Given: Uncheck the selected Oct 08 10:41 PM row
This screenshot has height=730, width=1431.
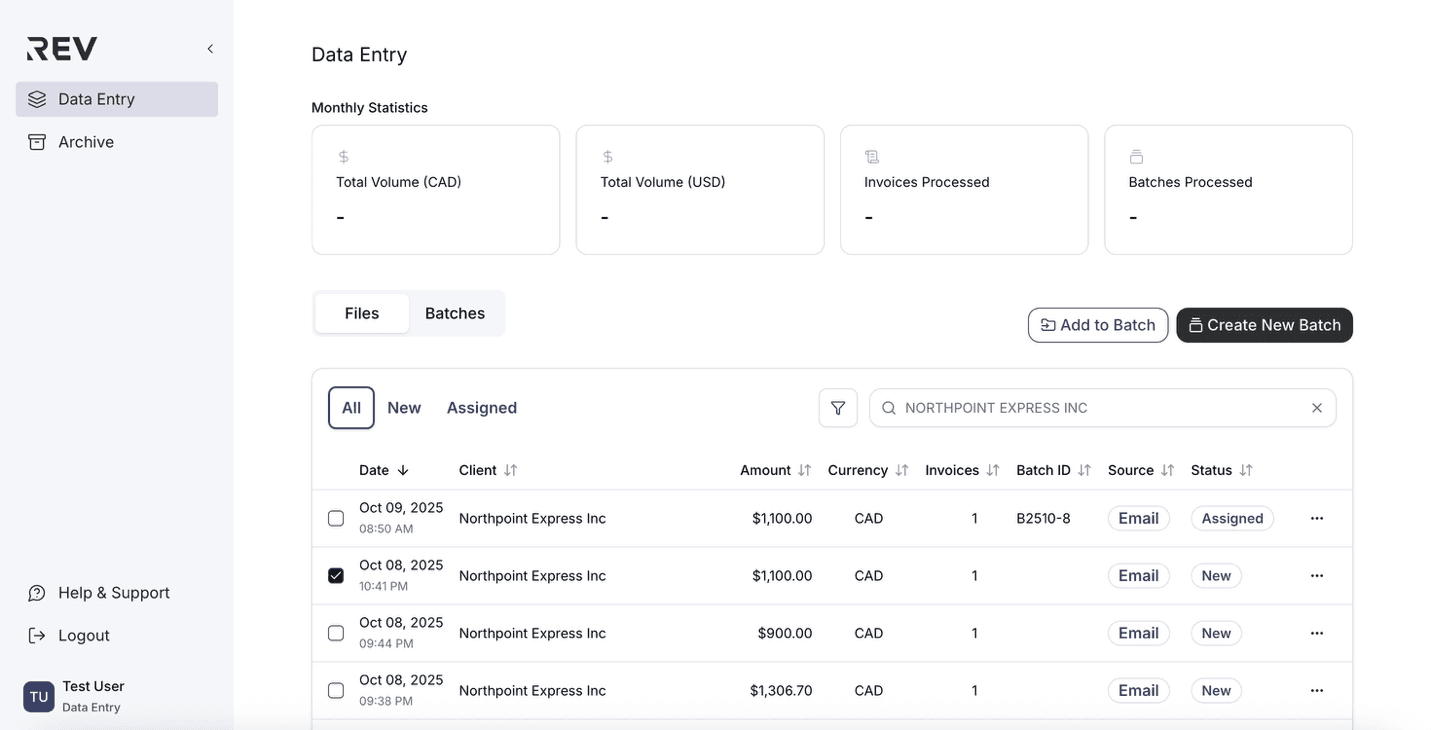Looking at the screenshot, I should coord(335,575).
